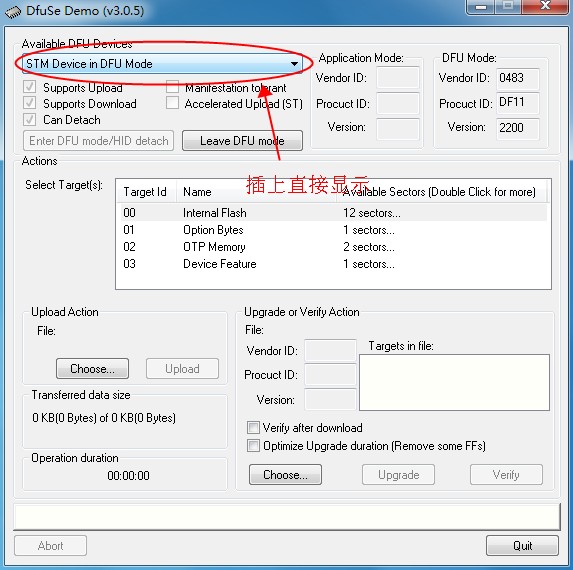The width and height of the screenshot is (573, 570).
Task: Click Application Mode Version field
Action: (x=398, y=129)
